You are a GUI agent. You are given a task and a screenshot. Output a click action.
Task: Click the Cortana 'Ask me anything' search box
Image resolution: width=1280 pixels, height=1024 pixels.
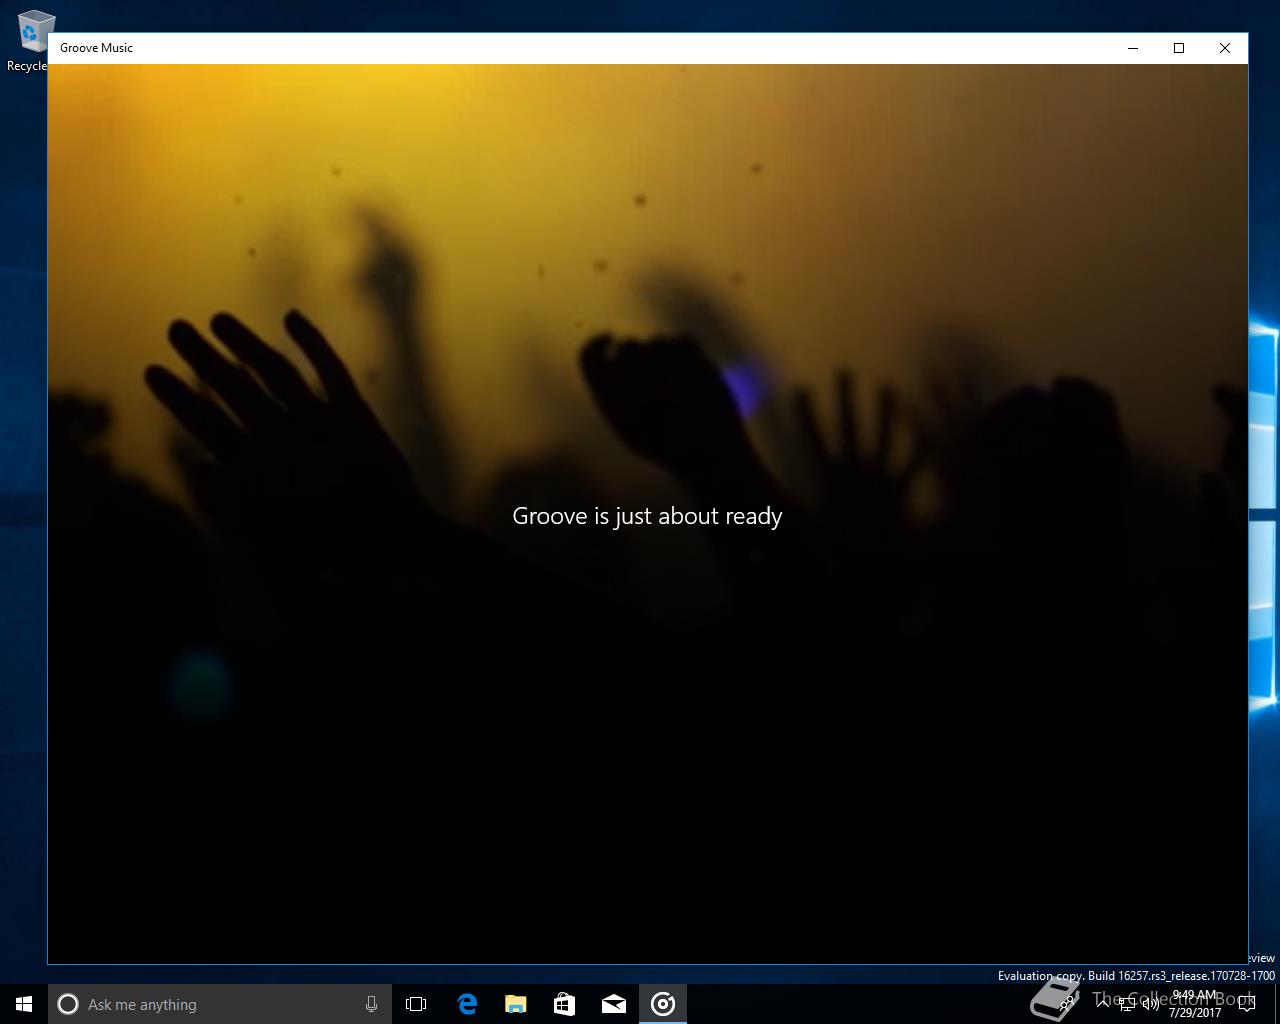tap(219, 1004)
